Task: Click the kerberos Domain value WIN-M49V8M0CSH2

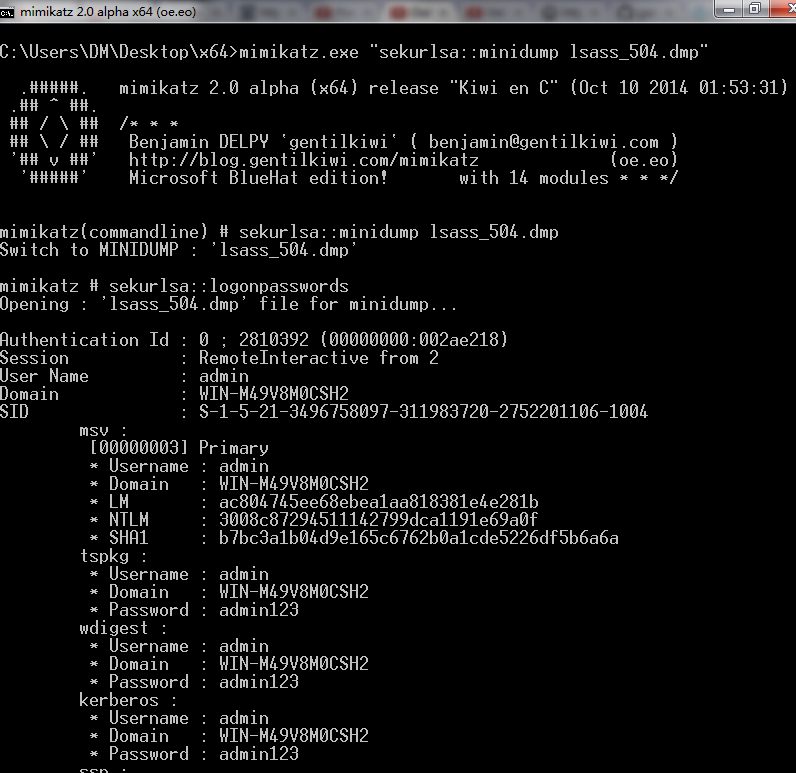Action: (294, 736)
